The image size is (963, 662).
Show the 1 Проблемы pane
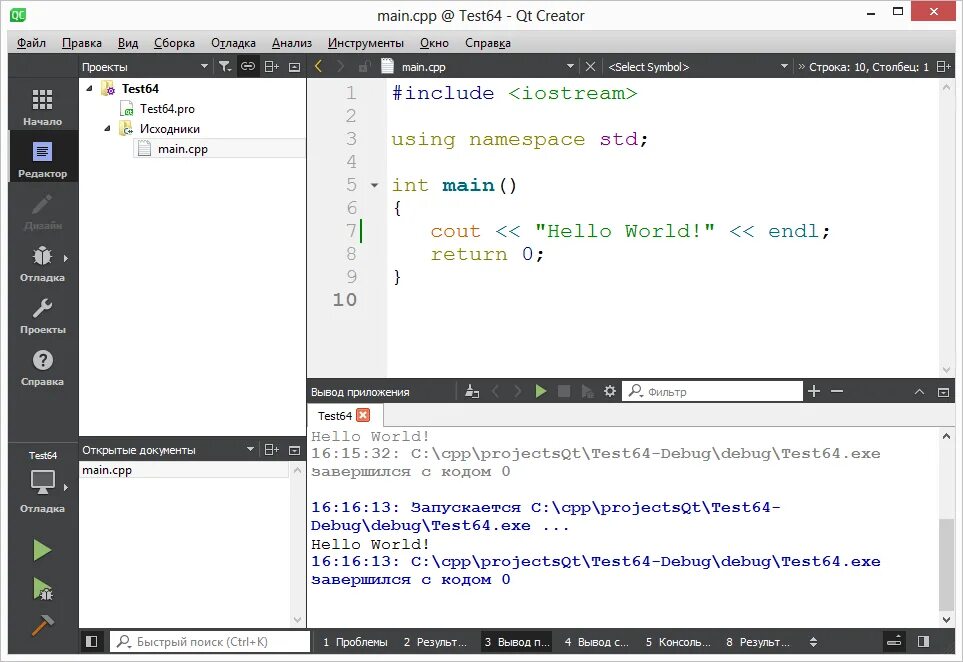coord(356,642)
